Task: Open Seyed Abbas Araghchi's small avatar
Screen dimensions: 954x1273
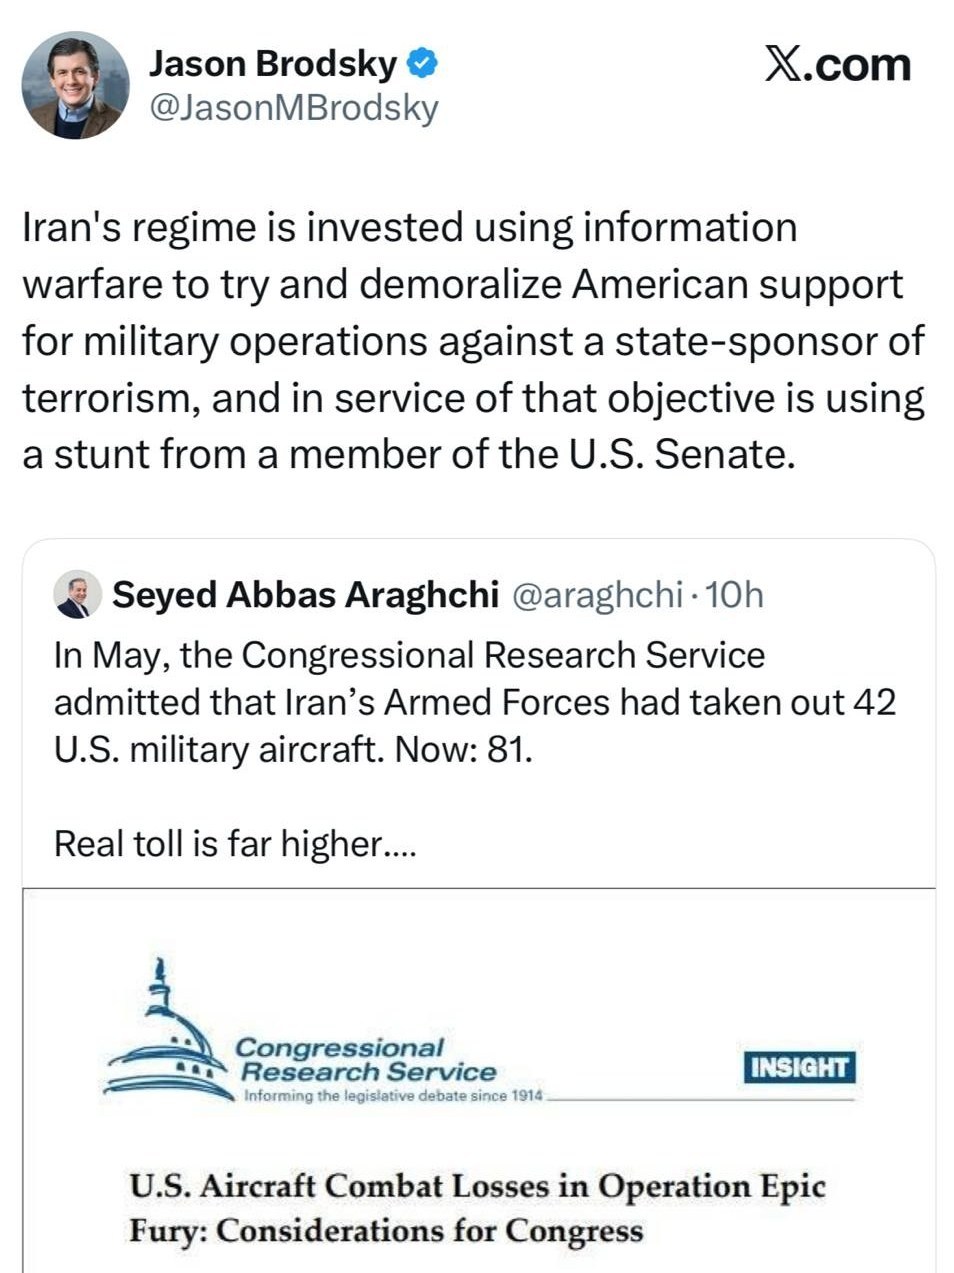Action: (x=77, y=595)
